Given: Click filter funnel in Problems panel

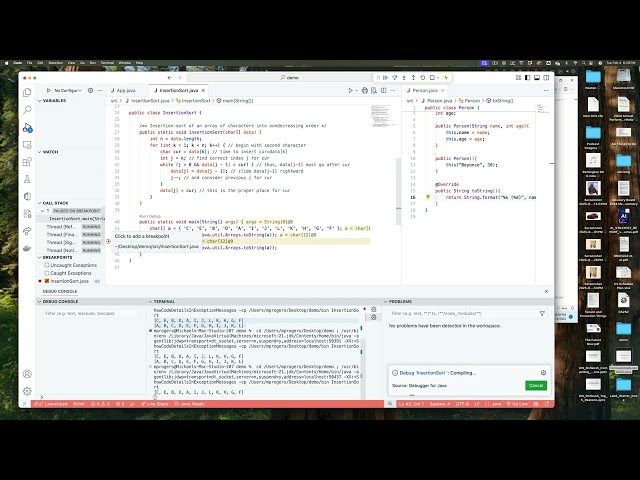Looking at the screenshot, I should pyautogui.click(x=542, y=313).
